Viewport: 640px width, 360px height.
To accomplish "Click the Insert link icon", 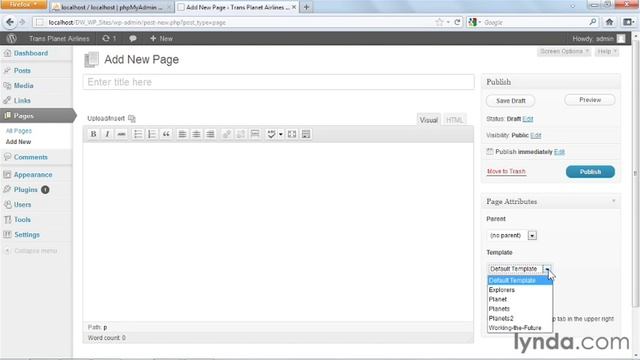I will click(227, 134).
